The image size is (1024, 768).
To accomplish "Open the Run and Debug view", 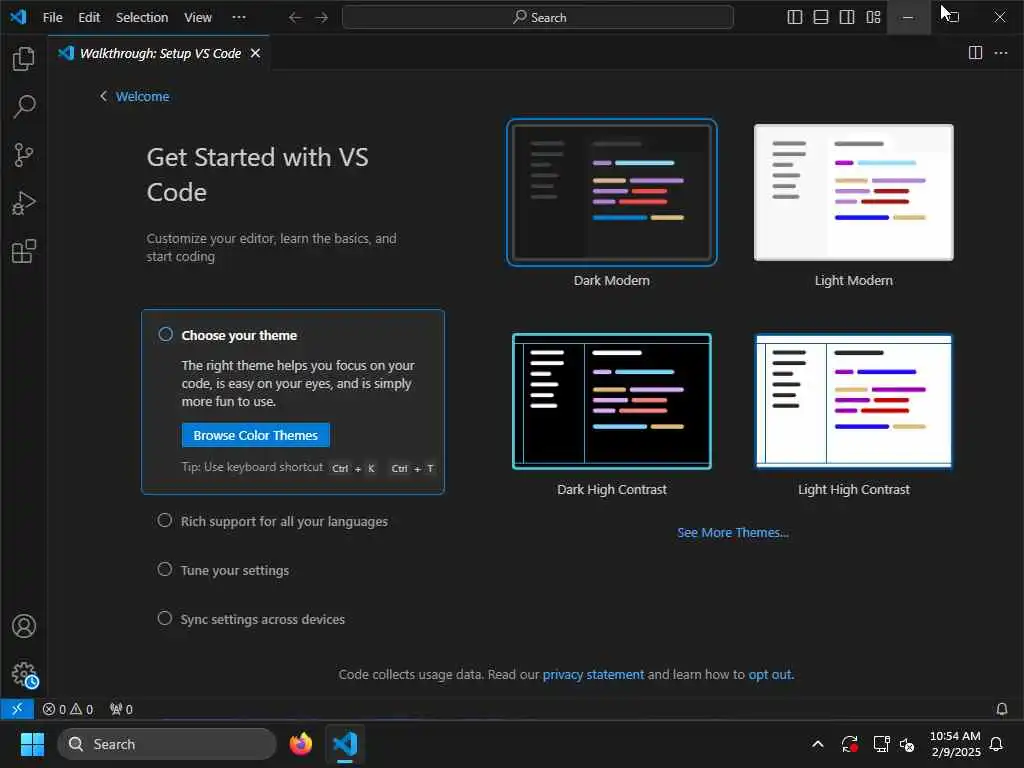I will (24, 203).
